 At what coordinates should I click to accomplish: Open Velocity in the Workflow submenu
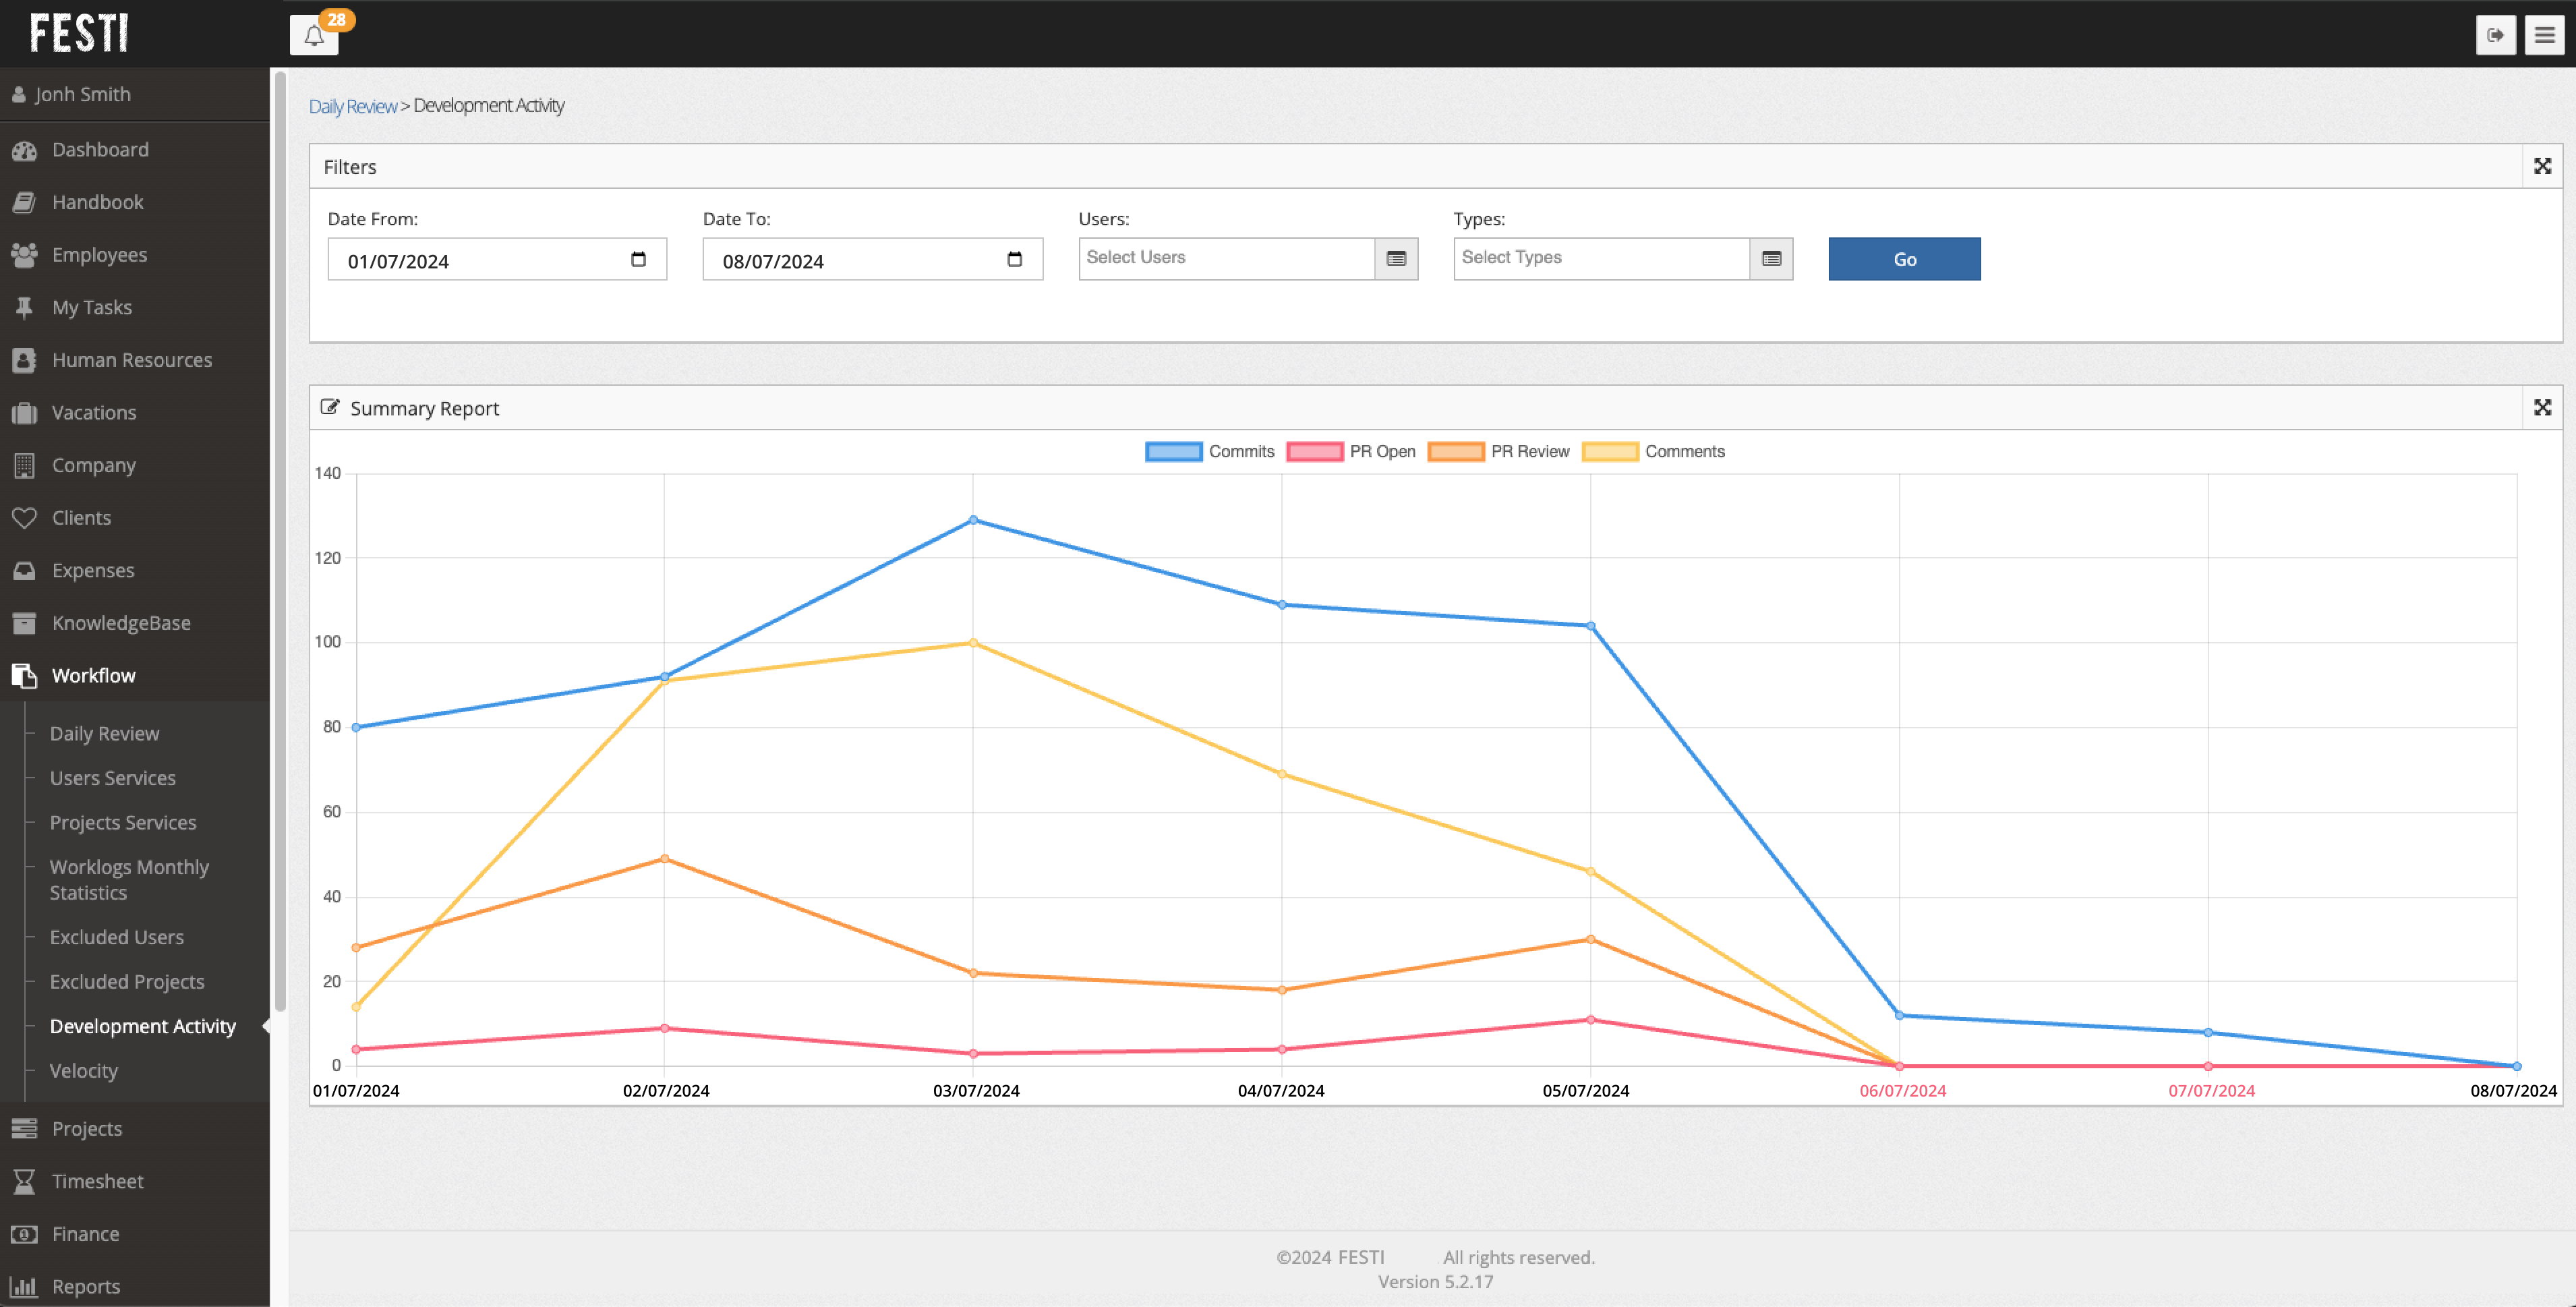click(84, 1071)
